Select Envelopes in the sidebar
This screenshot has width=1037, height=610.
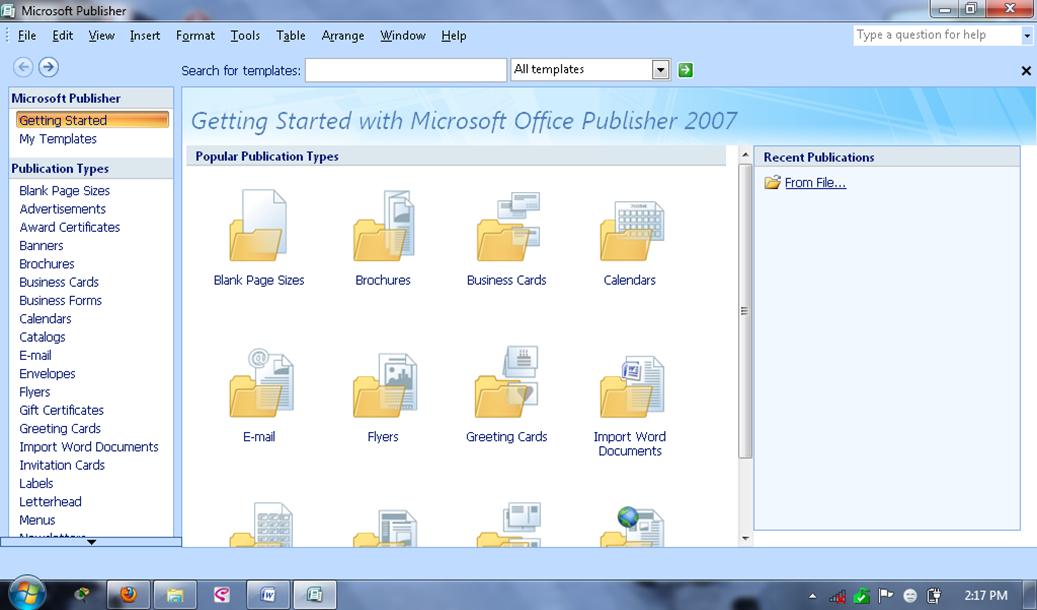tap(47, 374)
